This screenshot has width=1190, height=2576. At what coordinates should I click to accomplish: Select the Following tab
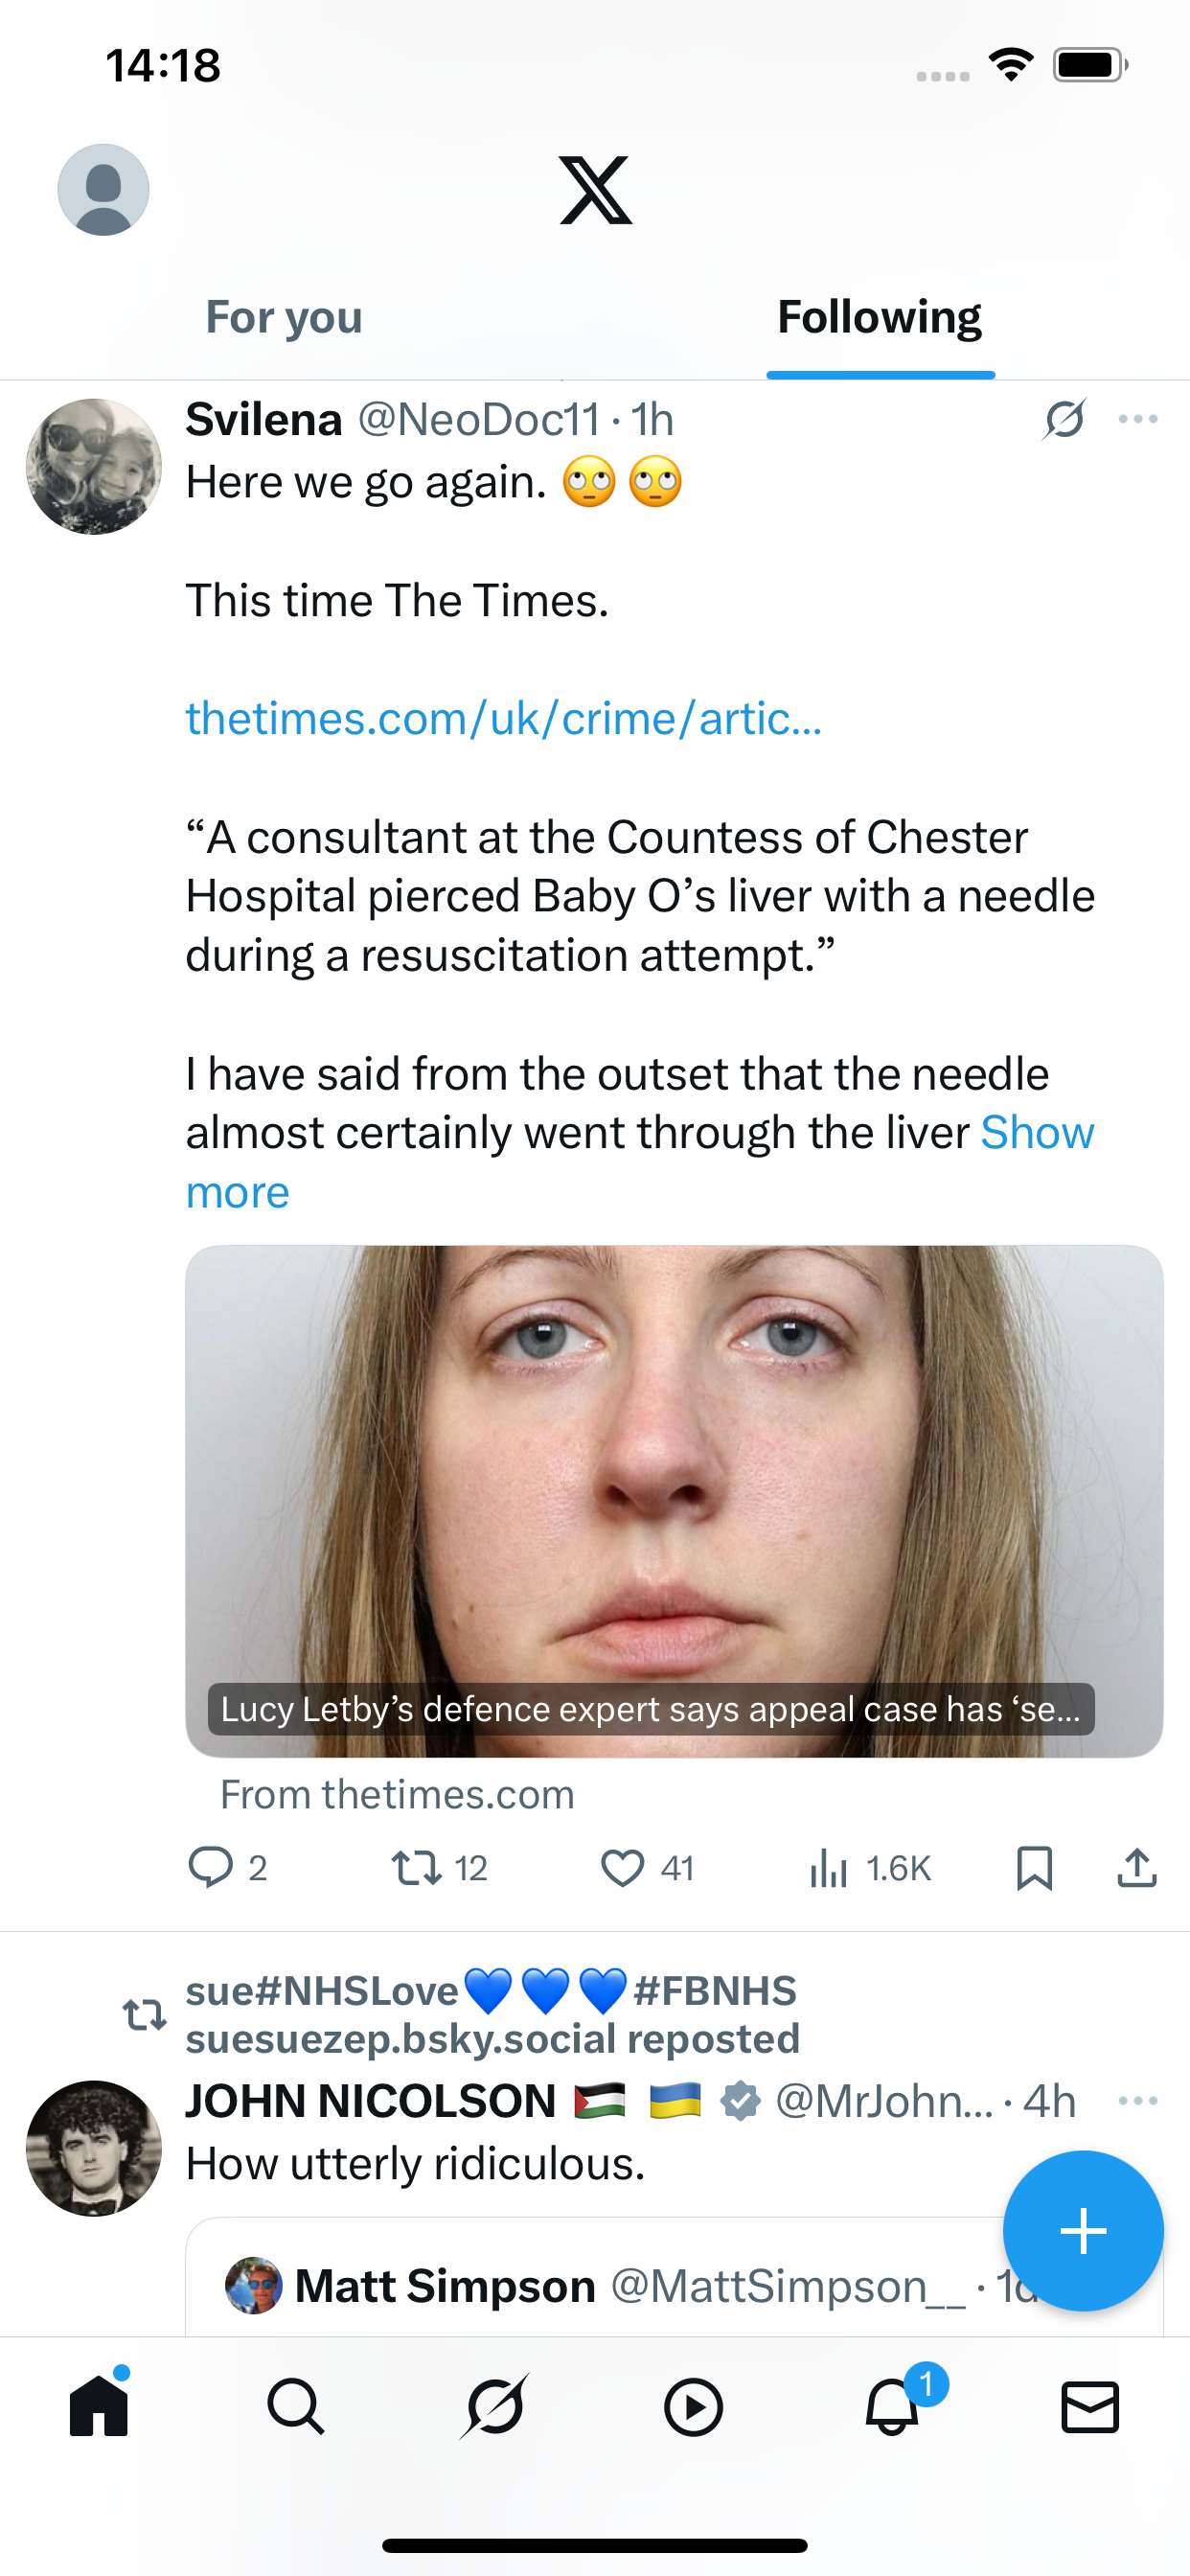pyautogui.click(x=879, y=317)
